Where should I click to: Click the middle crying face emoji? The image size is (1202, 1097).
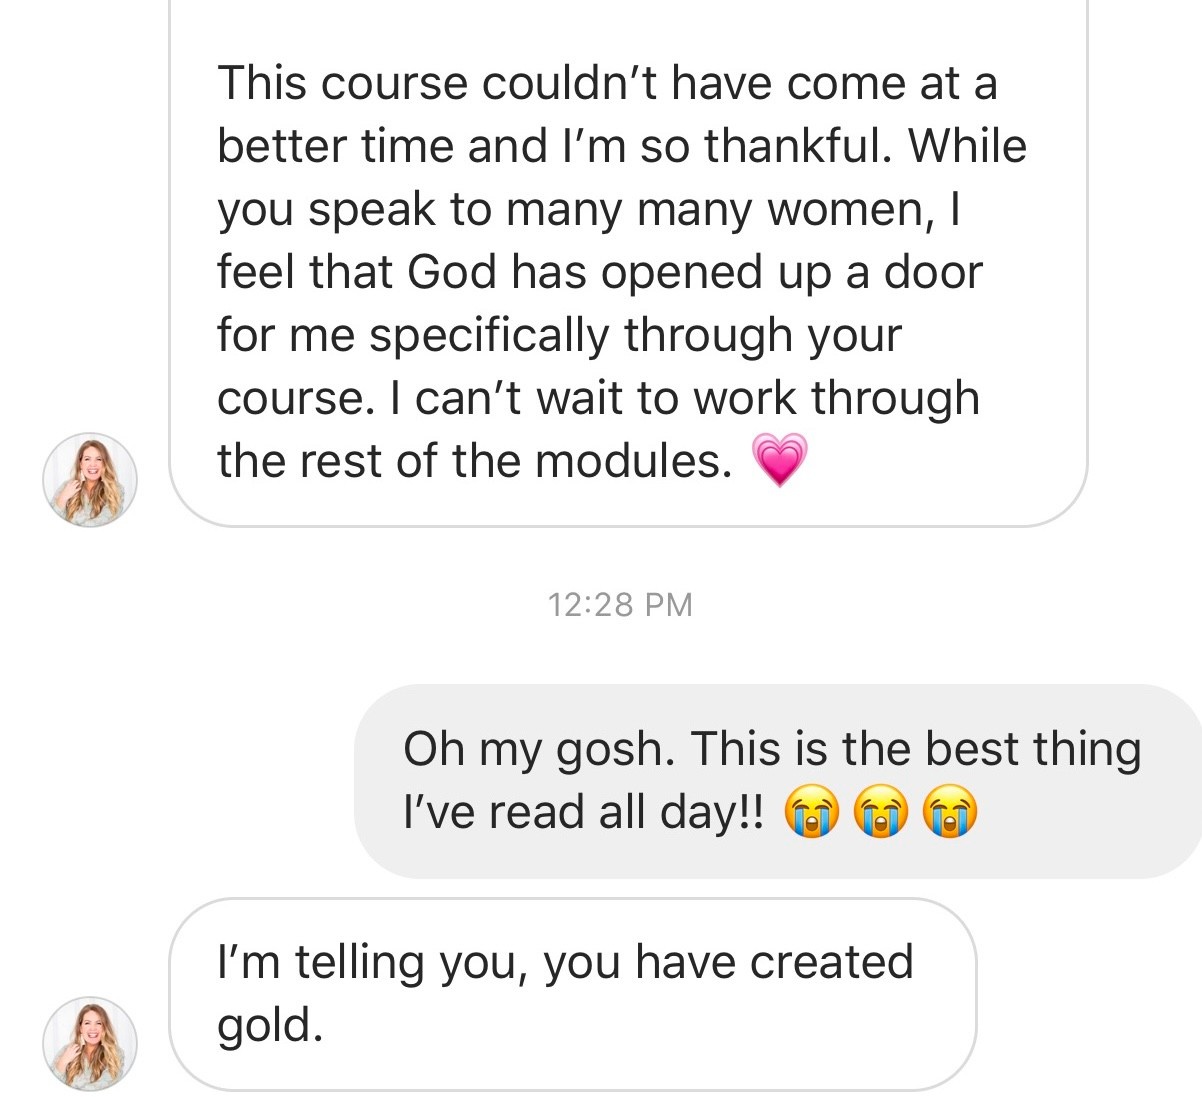tap(879, 812)
